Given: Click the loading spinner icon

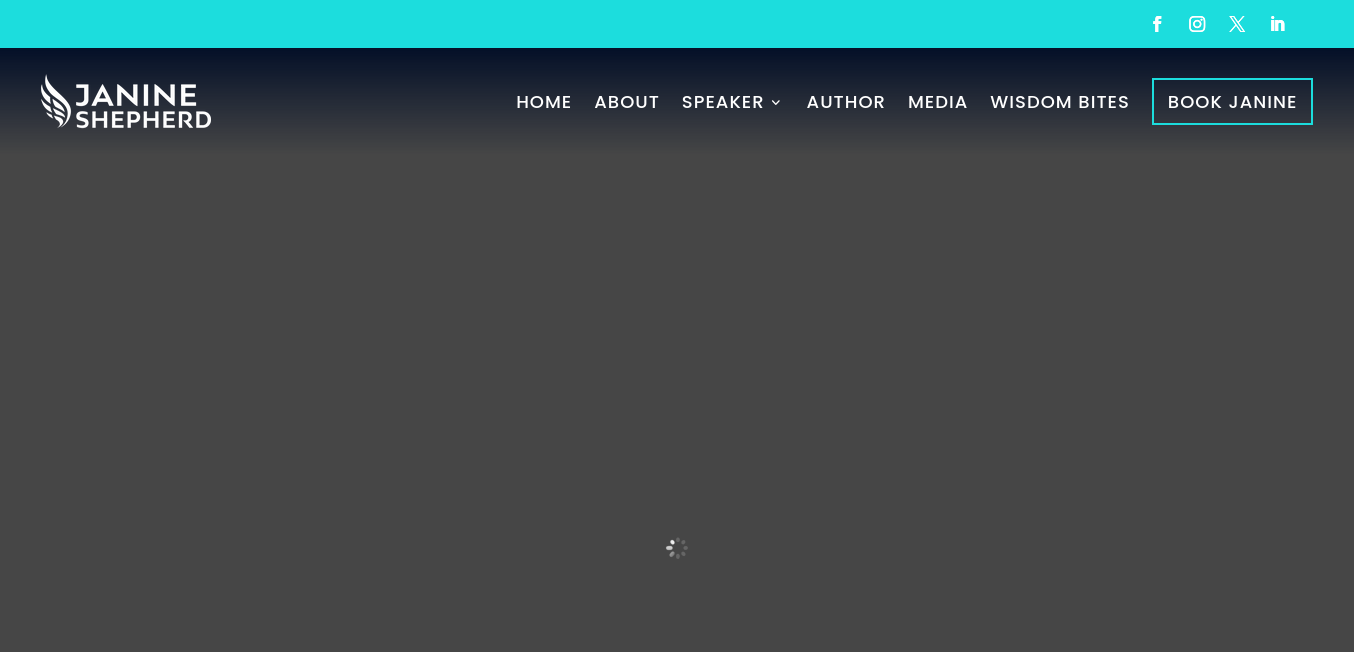Looking at the screenshot, I should tap(677, 548).
